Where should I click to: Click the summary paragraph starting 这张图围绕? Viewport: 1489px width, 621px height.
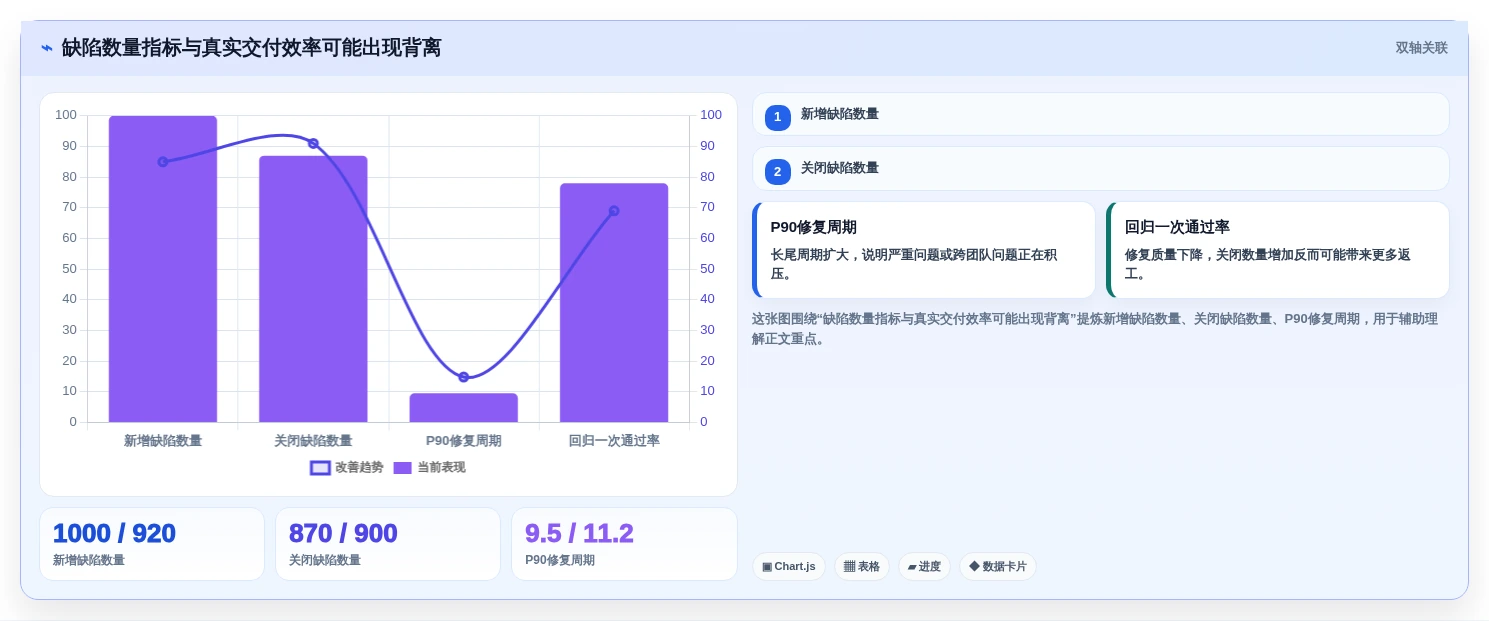(x=1095, y=329)
